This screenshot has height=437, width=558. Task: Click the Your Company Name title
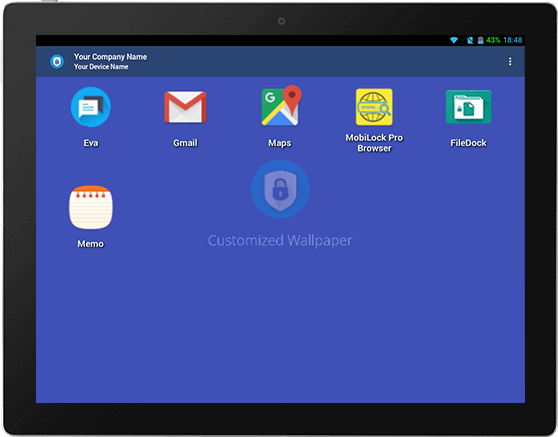pos(110,57)
